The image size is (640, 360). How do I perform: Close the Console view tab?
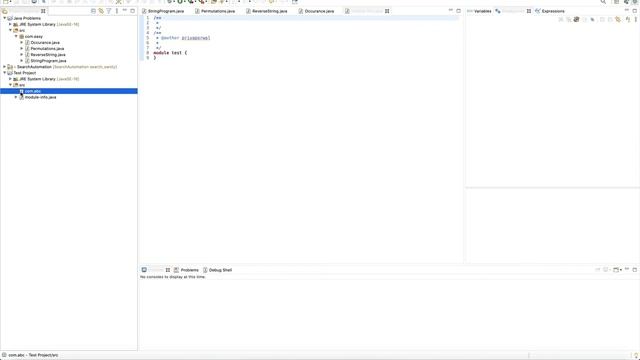tap(167, 270)
